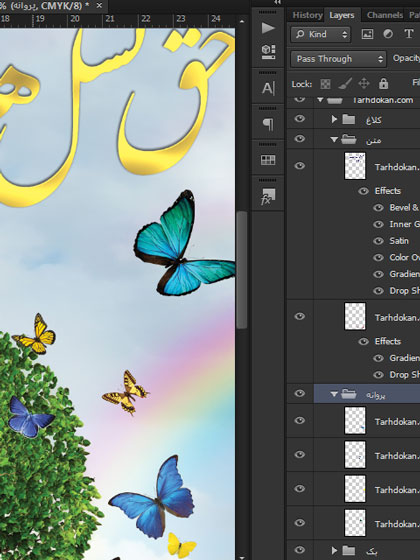The image size is (420, 560).
Task: Toggle Drop Shadow of first text layer
Action: click(x=378, y=291)
